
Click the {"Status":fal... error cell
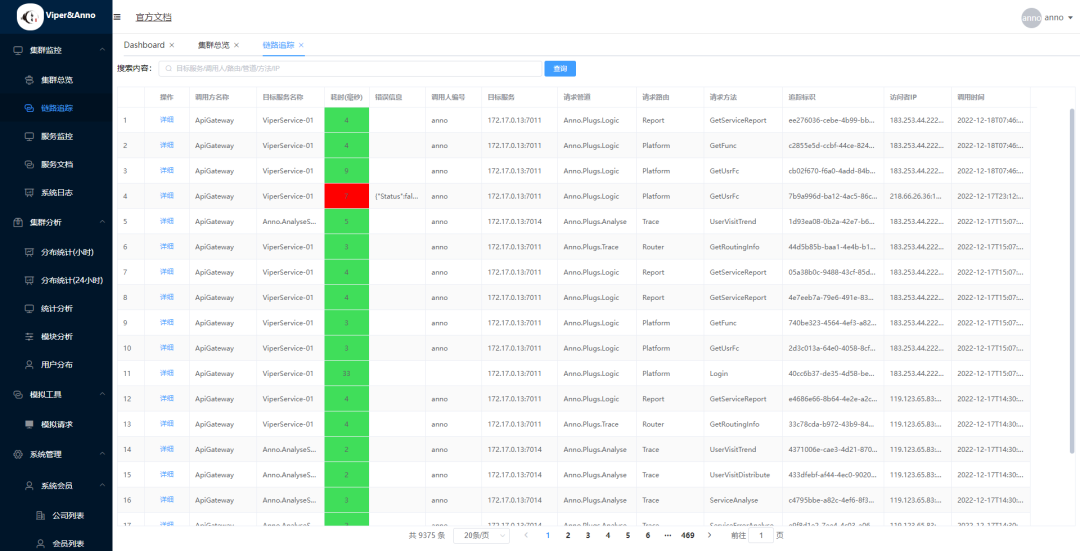point(397,196)
